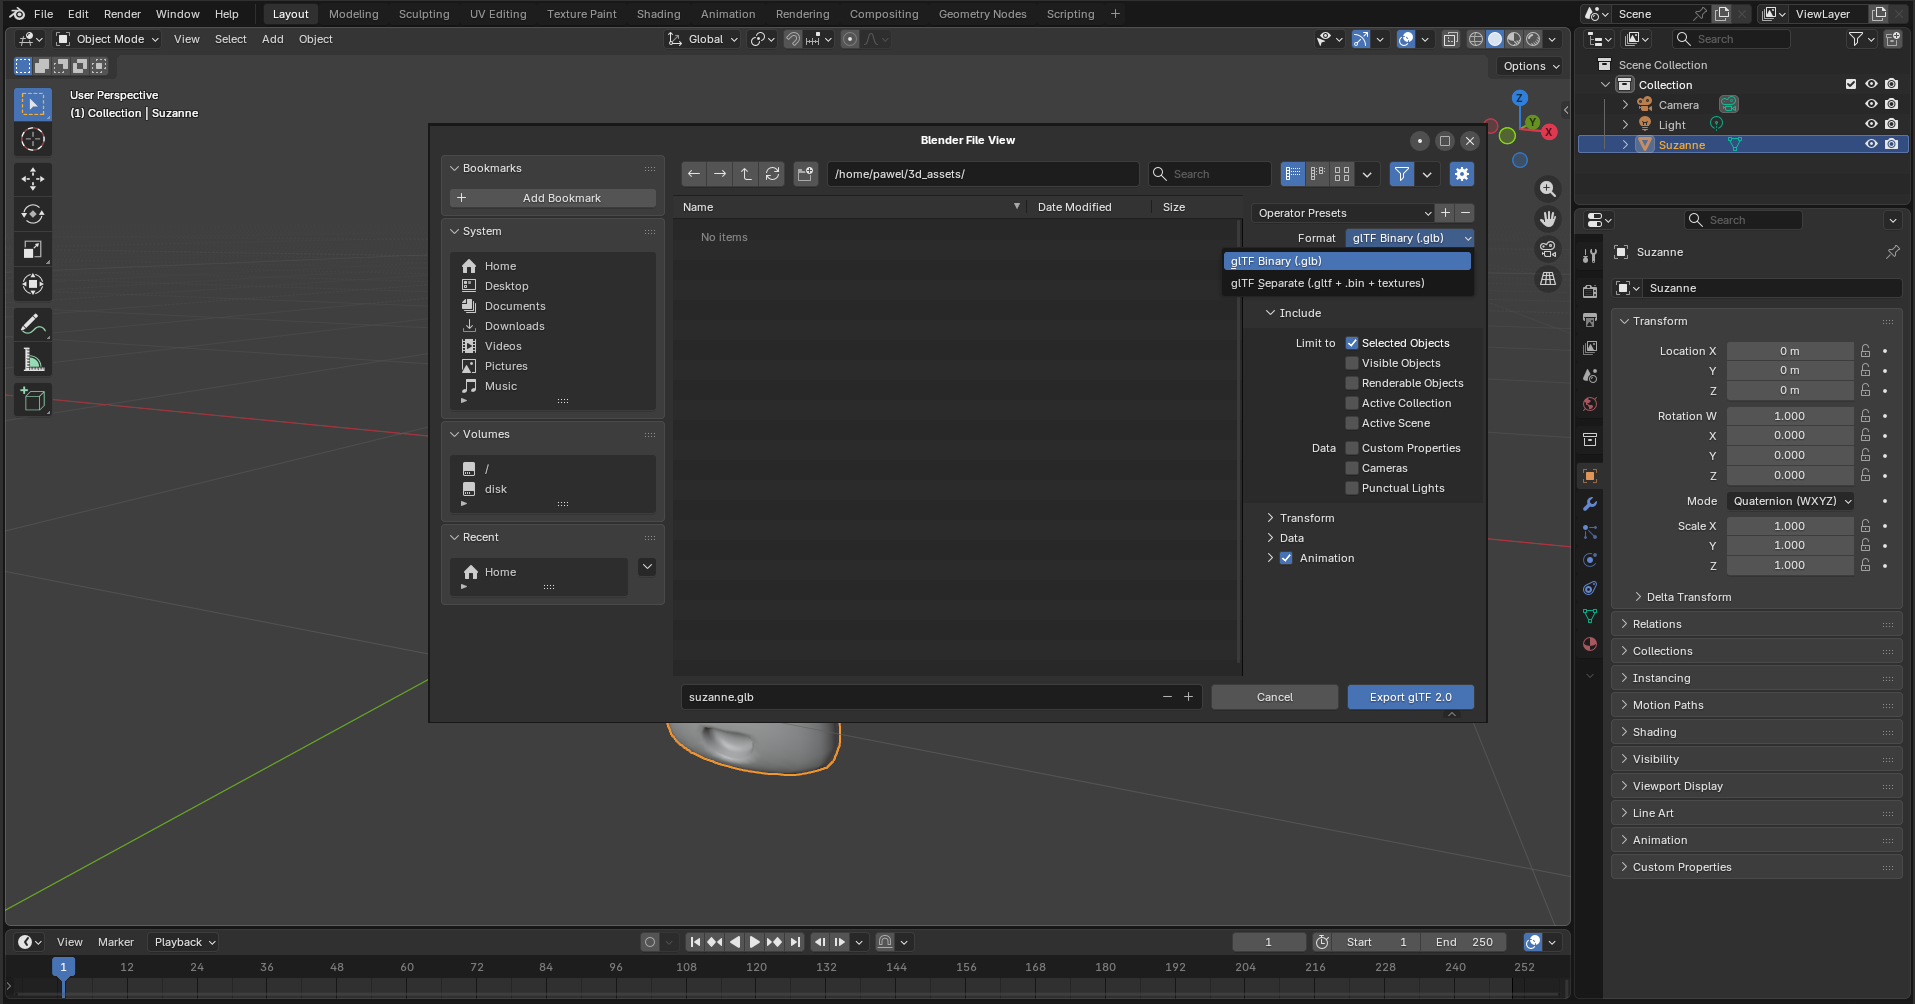Uncheck the Animation export checkbox
The height and width of the screenshot is (1004, 1915).
(1286, 558)
